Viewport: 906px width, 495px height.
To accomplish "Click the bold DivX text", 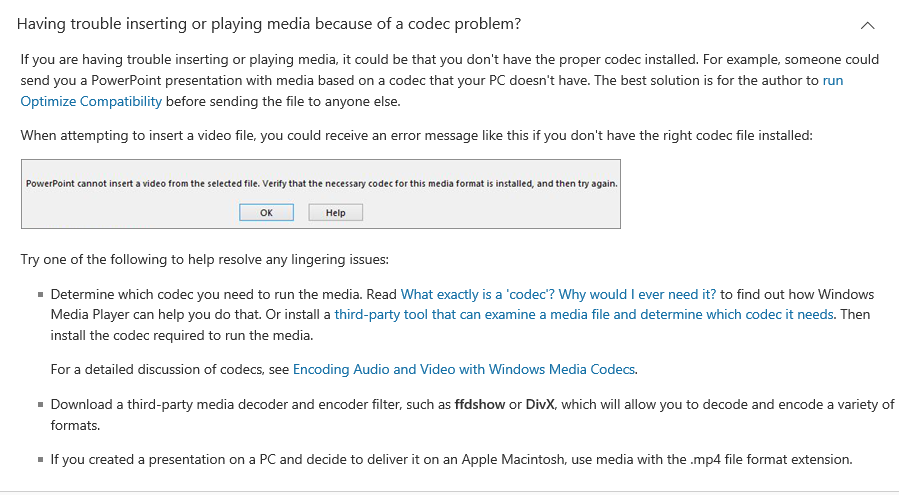I will 540,404.
